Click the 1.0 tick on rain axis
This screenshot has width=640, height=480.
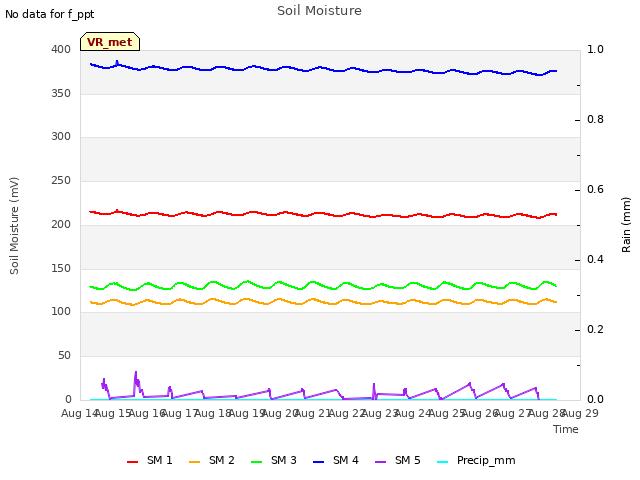595,49
